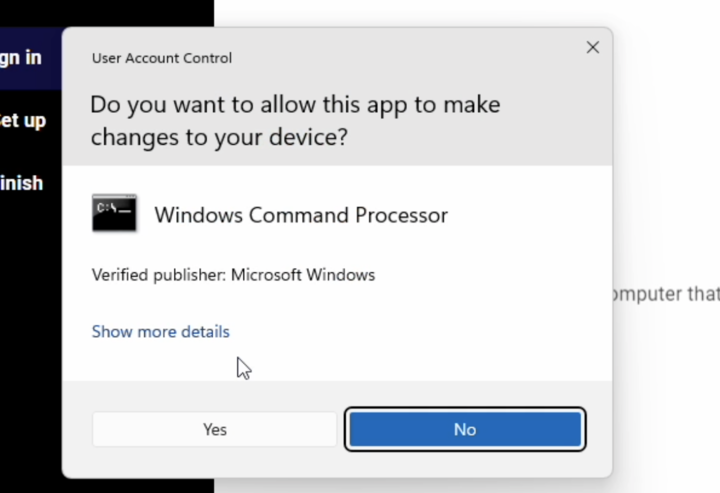Click the "changes to your device?" heading line
Viewport: 720px width, 493px height.
pos(219,137)
